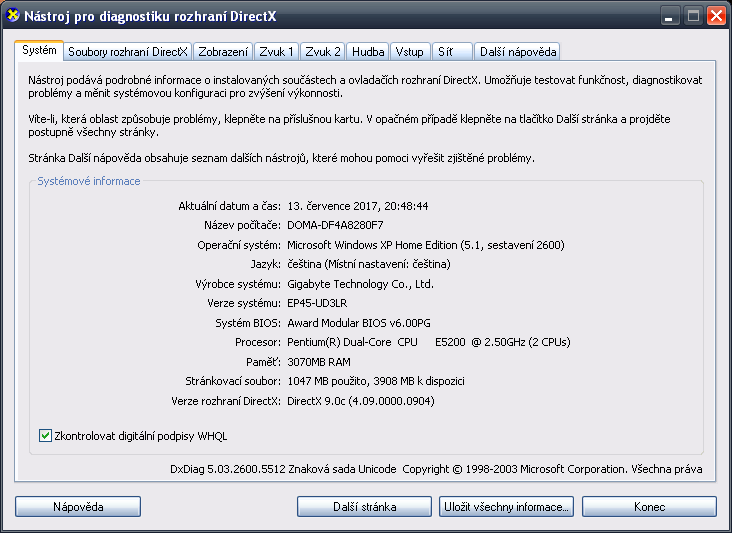Open the Soubory rozhraní DirectX tab

click(x=127, y=52)
